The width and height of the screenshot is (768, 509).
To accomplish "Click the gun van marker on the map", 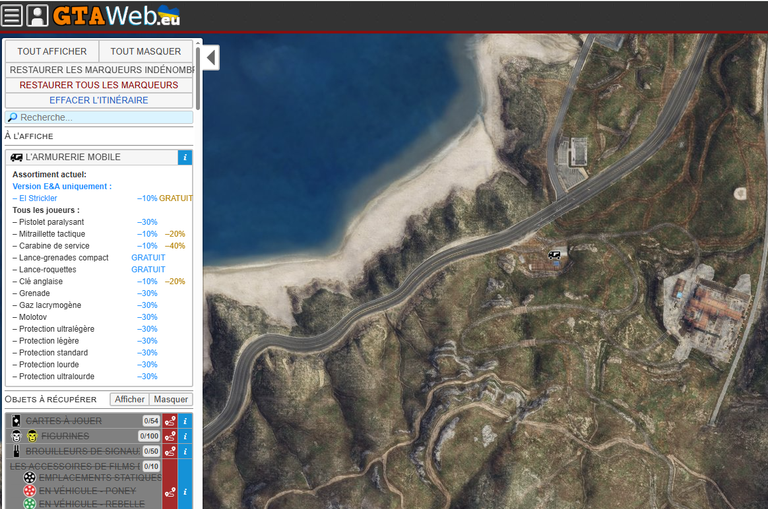I will 554,255.
